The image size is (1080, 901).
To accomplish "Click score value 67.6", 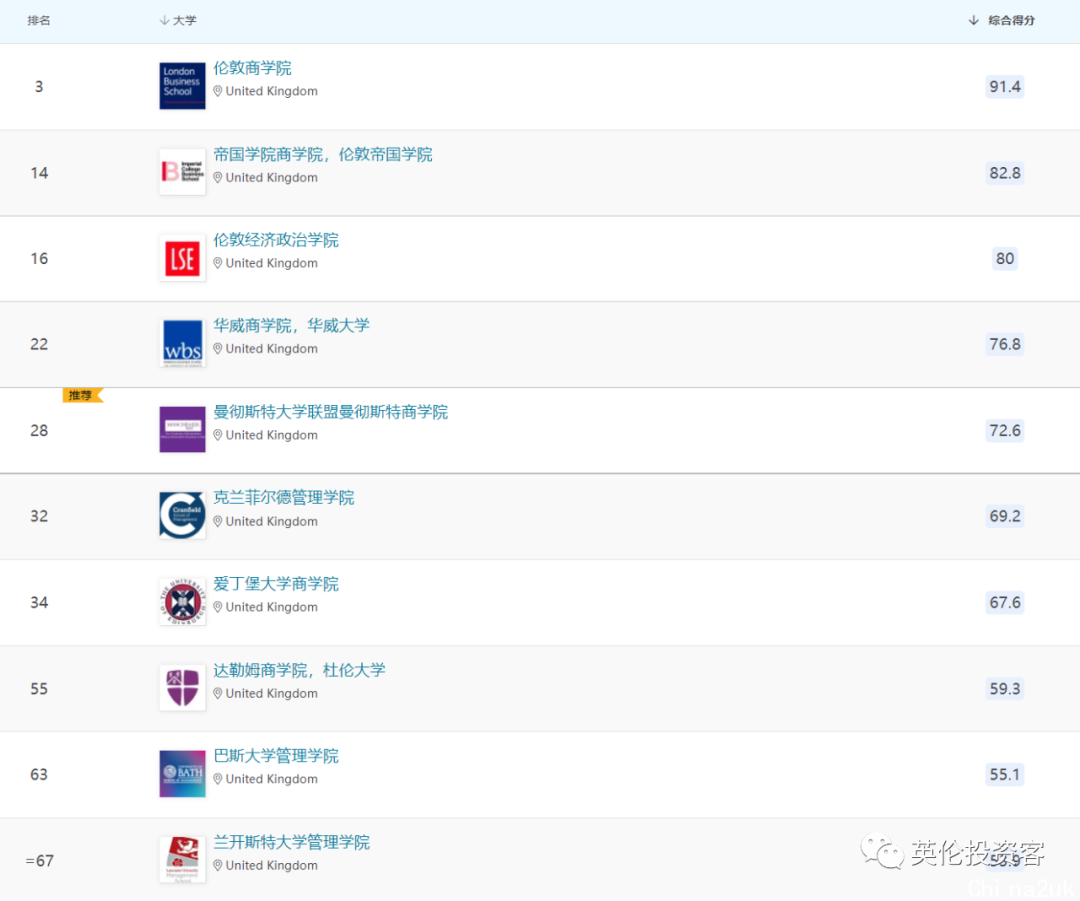I will [1005, 603].
